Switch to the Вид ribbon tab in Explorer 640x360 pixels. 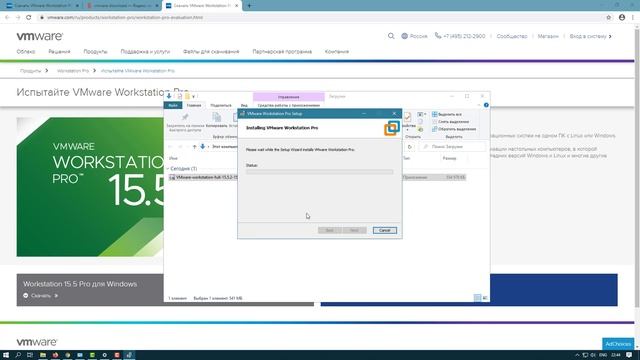(x=244, y=105)
